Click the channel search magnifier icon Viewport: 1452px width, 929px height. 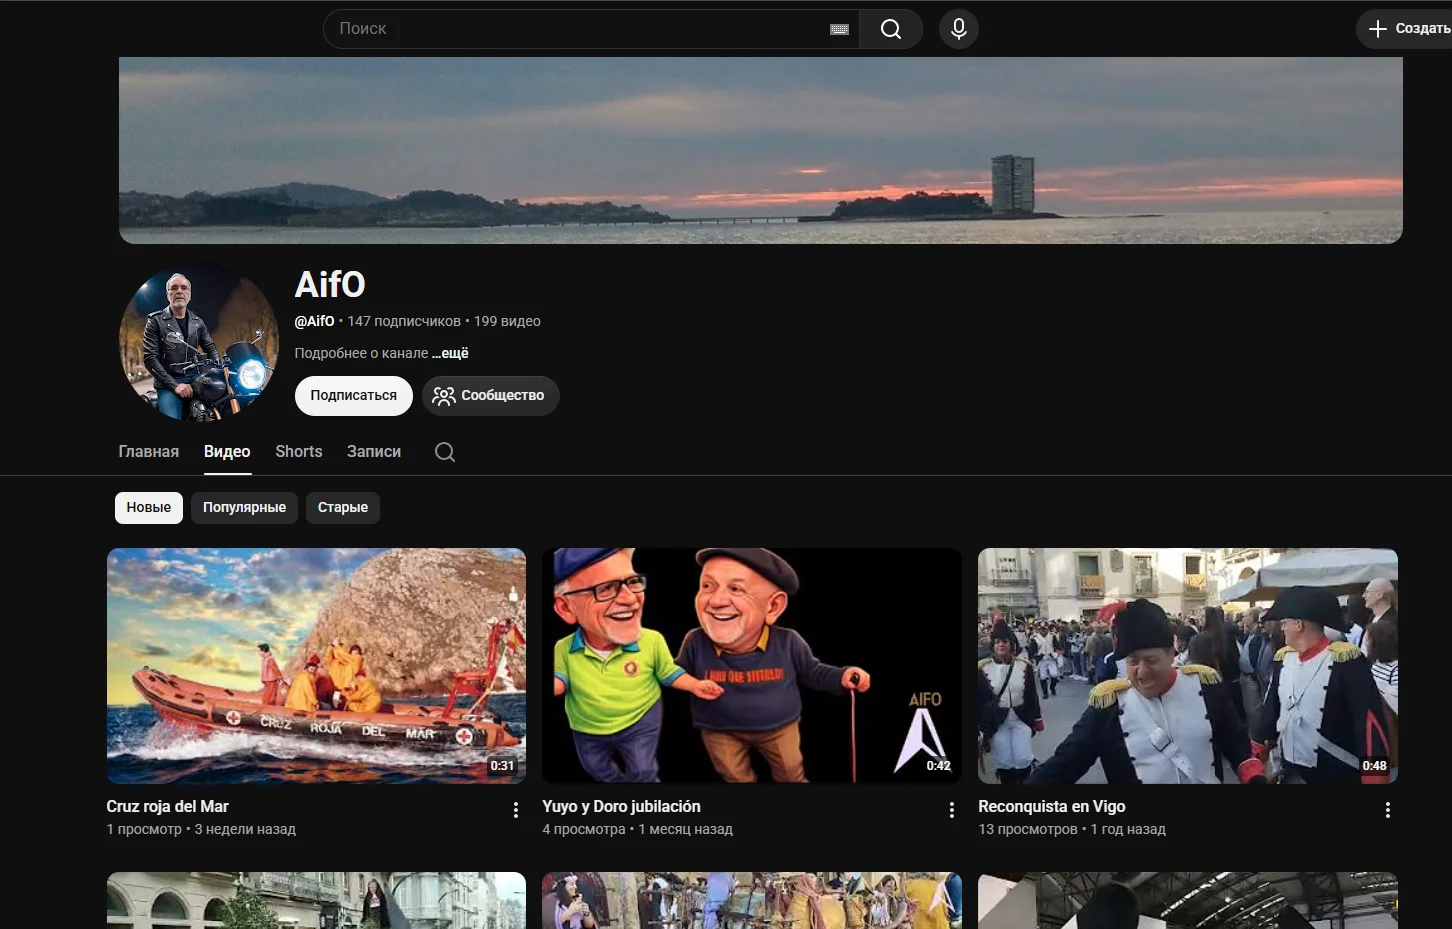tap(445, 452)
